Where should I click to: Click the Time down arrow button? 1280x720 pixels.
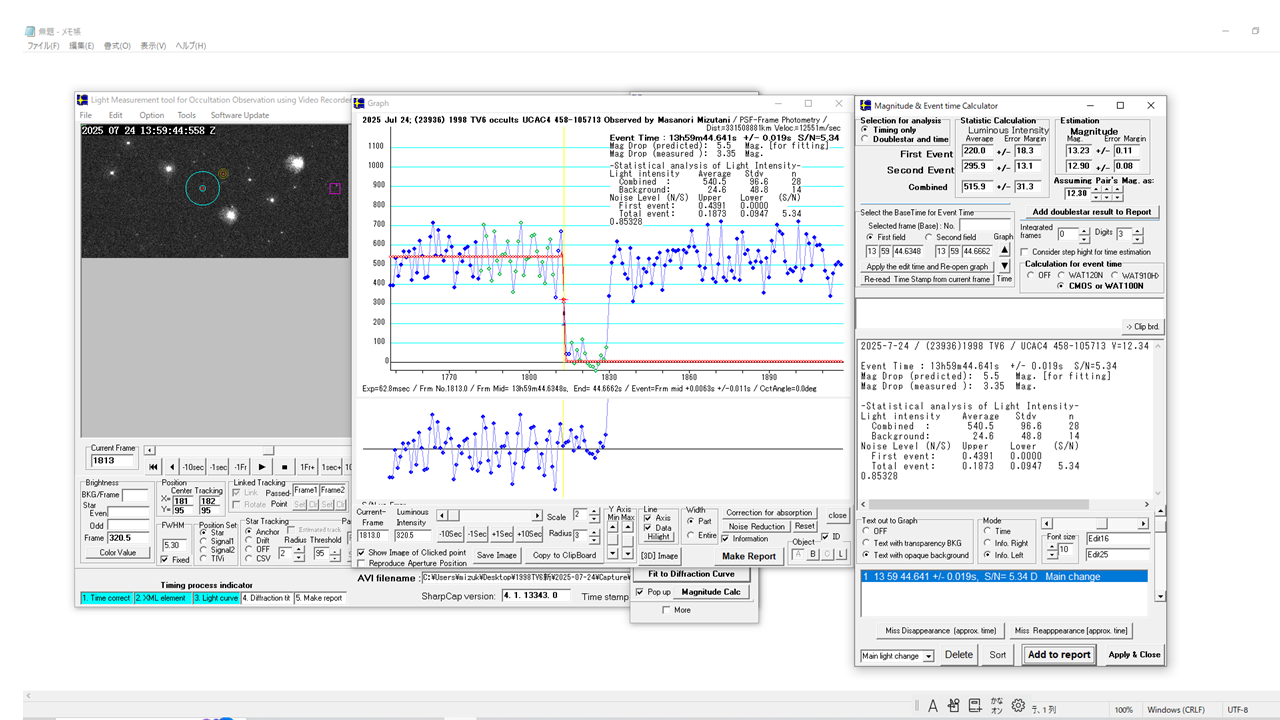pos(1005,266)
